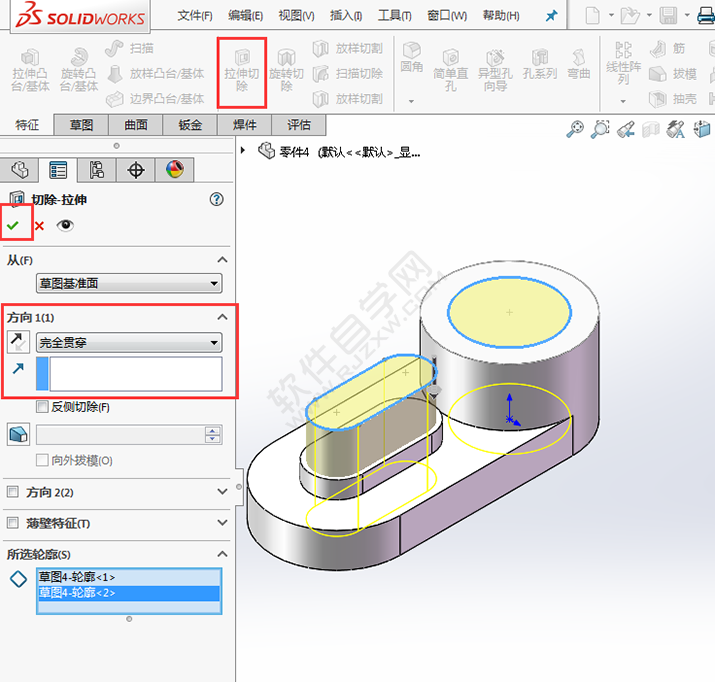Select Boundary Boss/Base (边界凸台/基体) tool

click(155, 98)
